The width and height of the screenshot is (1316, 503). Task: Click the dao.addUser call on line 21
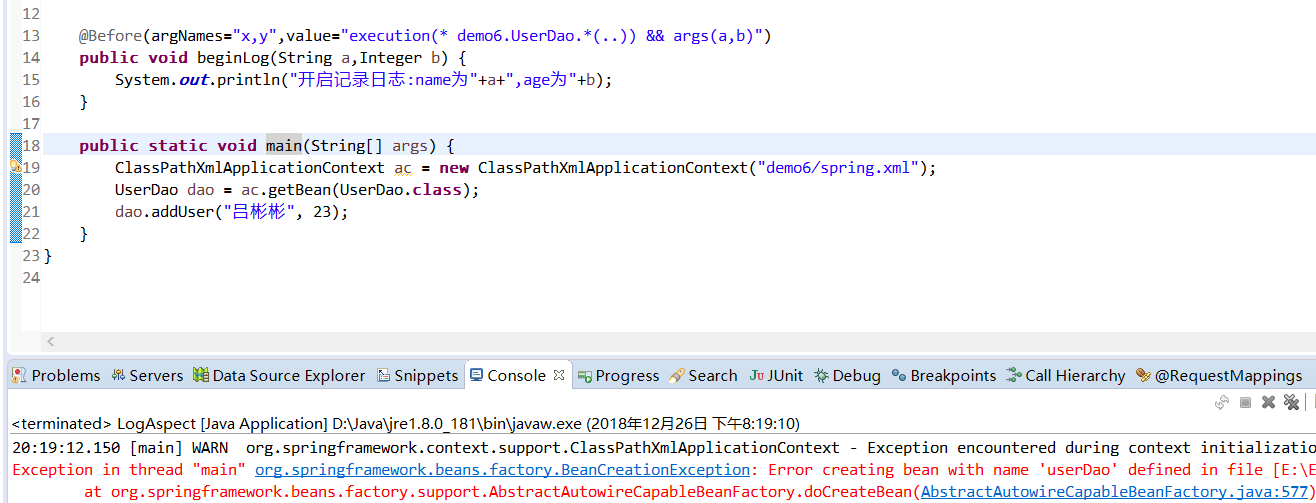(x=232, y=212)
